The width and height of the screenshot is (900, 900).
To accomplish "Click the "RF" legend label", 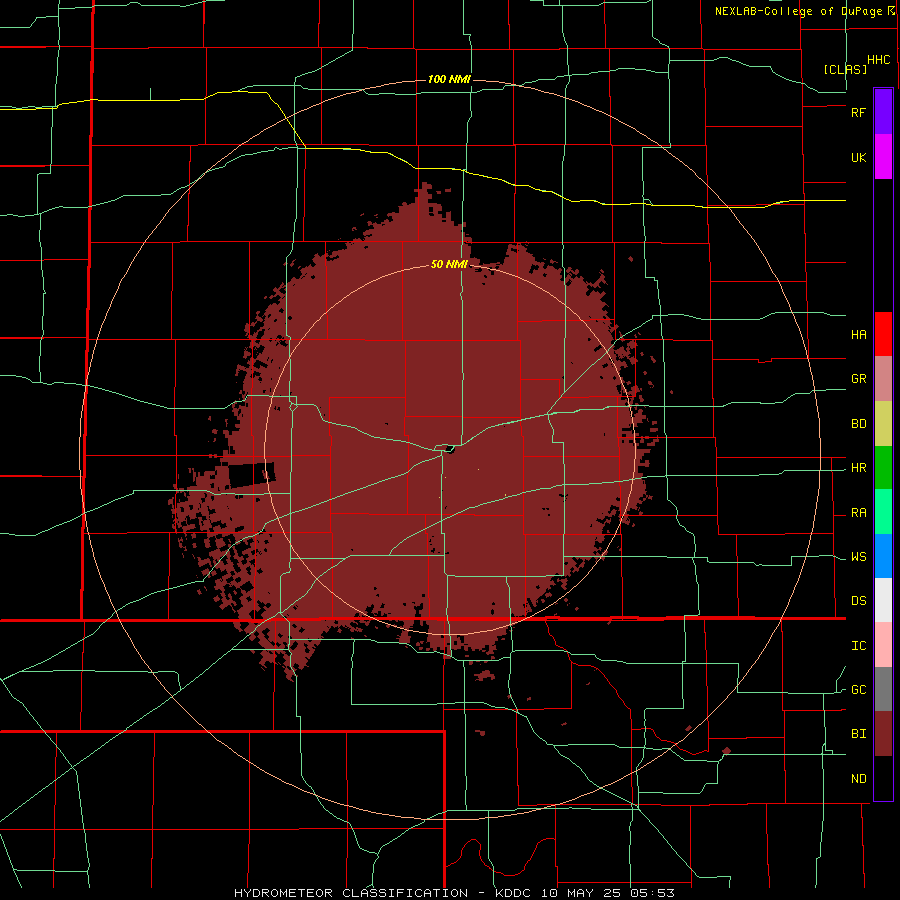I will (x=858, y=112).
